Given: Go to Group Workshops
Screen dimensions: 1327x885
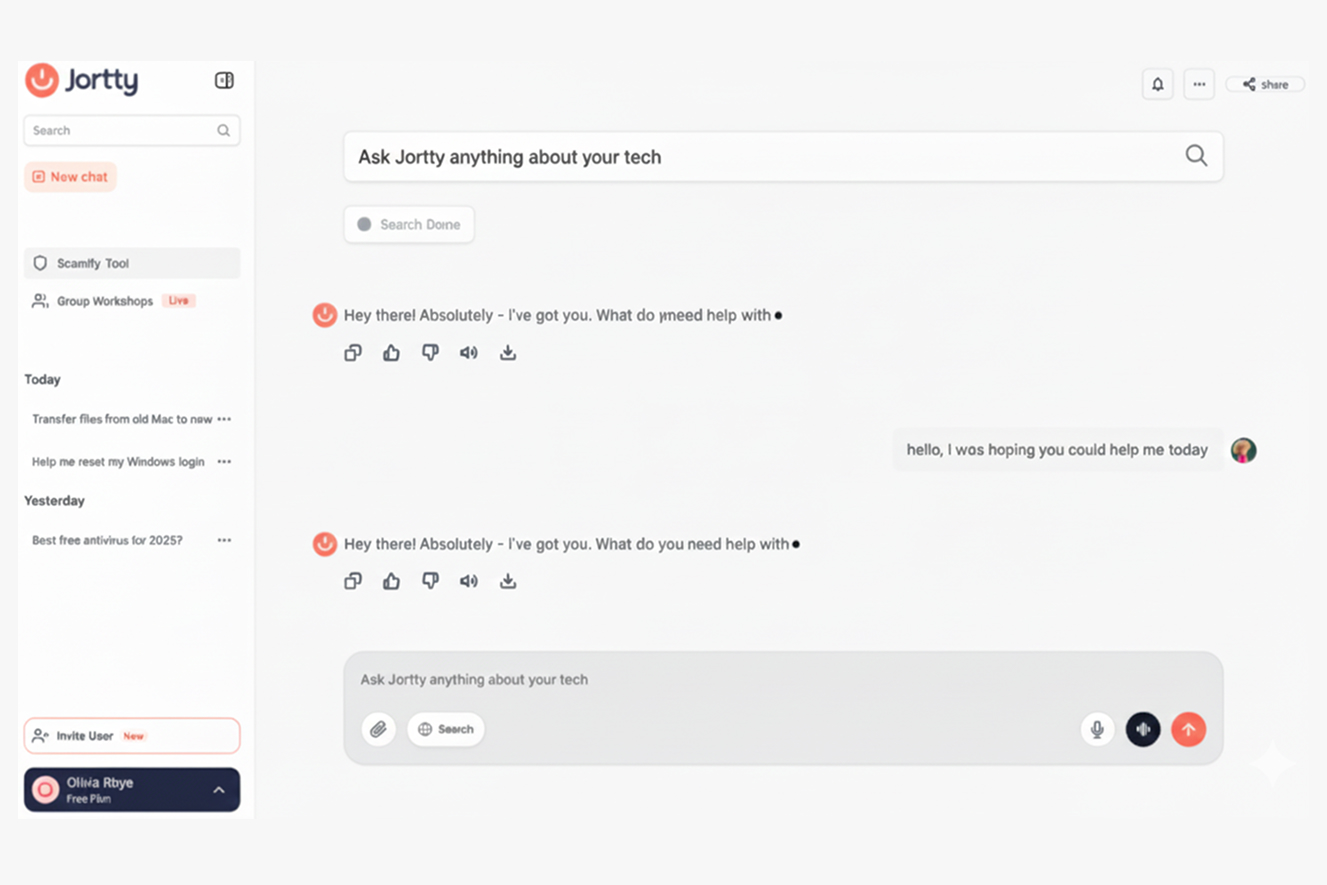Looking at the screenshot, I should 105,301.
